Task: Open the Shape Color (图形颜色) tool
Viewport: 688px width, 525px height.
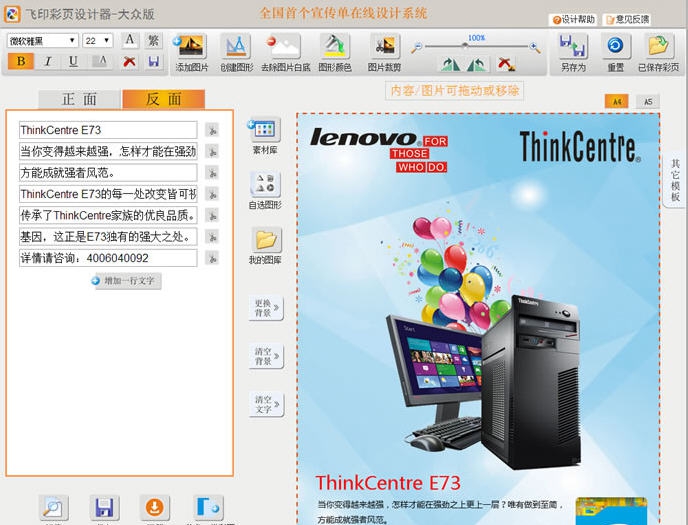Action: (x=334, y=46)
